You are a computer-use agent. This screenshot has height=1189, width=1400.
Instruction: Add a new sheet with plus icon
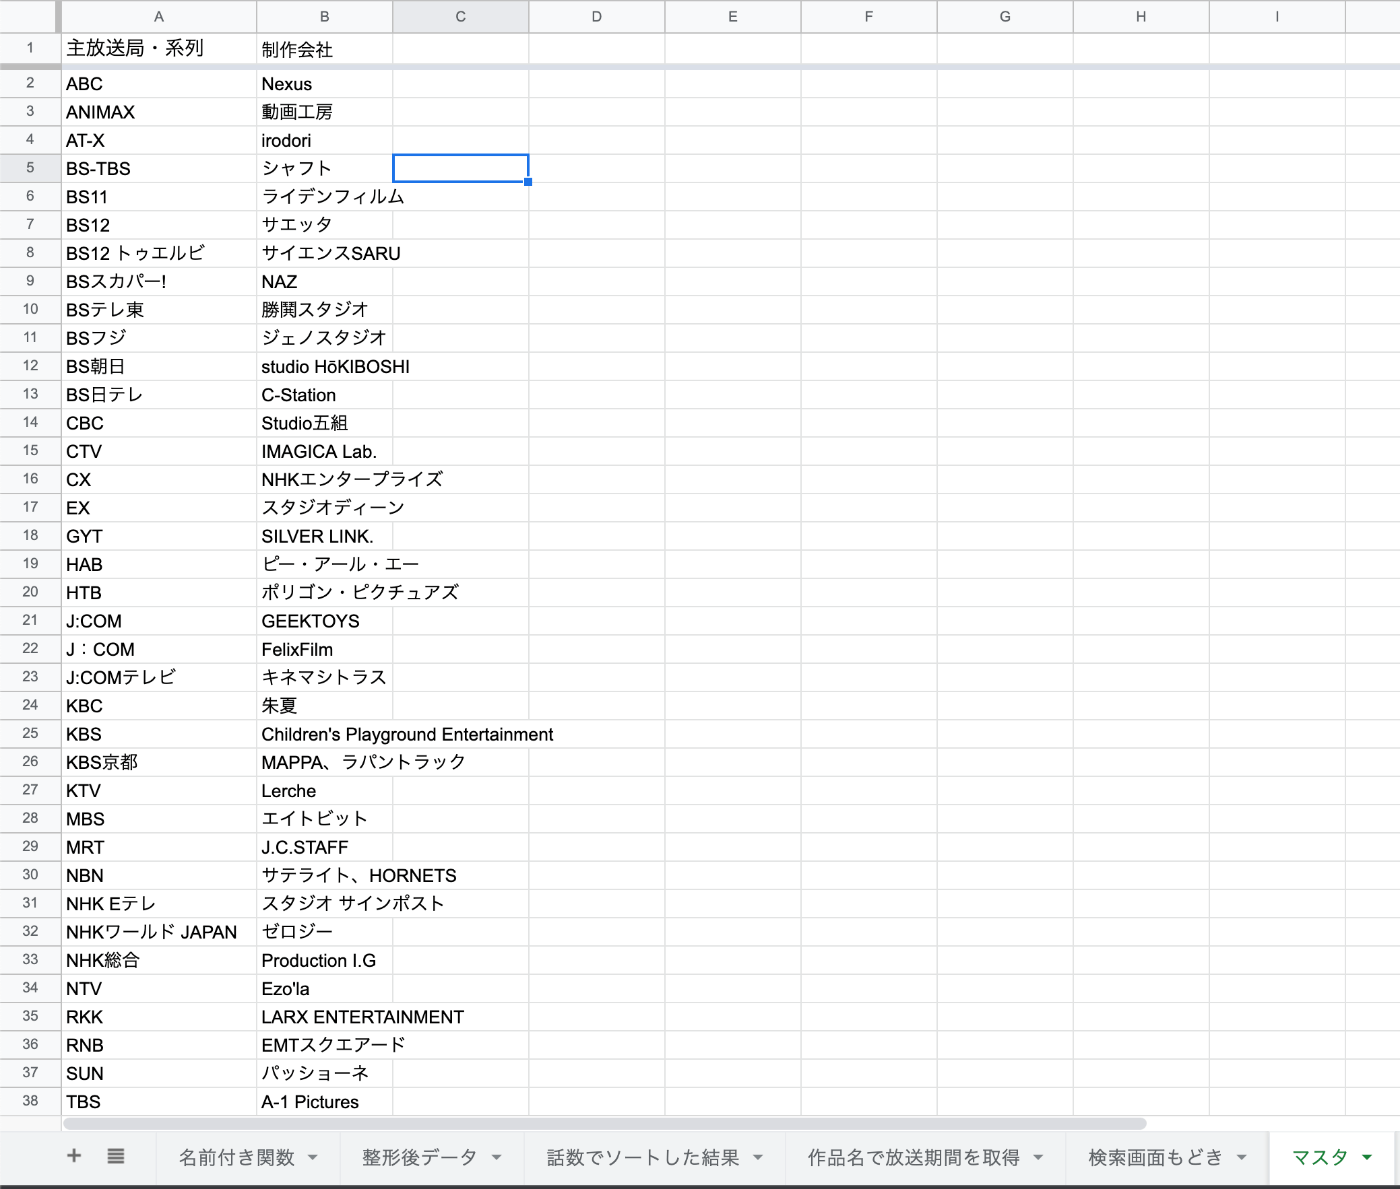click(x=74, y=1156)
